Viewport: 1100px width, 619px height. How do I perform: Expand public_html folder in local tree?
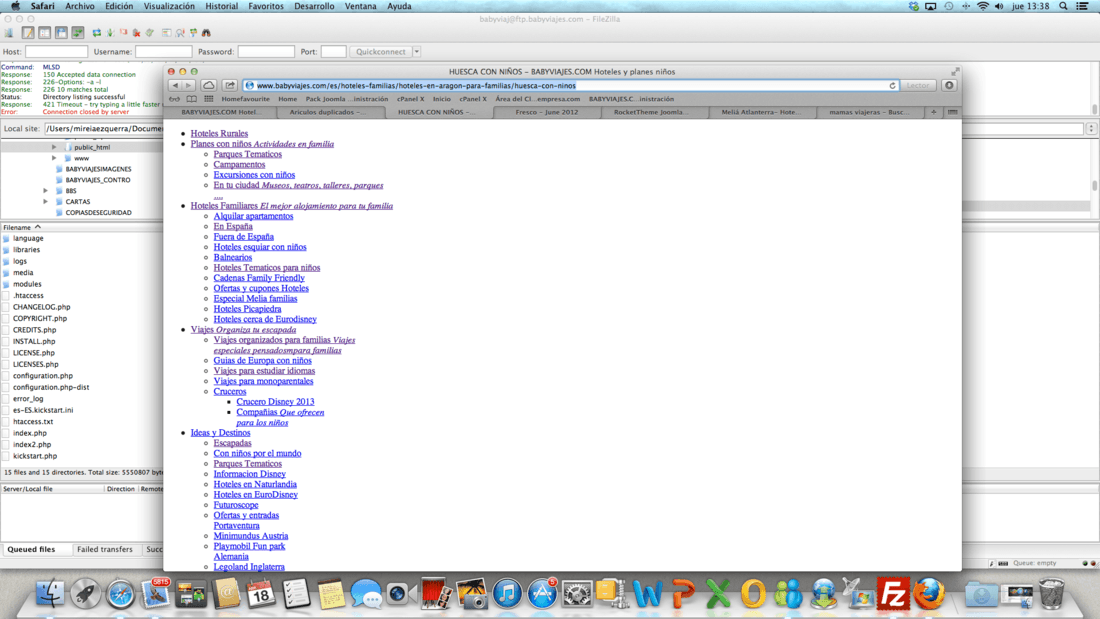pos(54,147)
